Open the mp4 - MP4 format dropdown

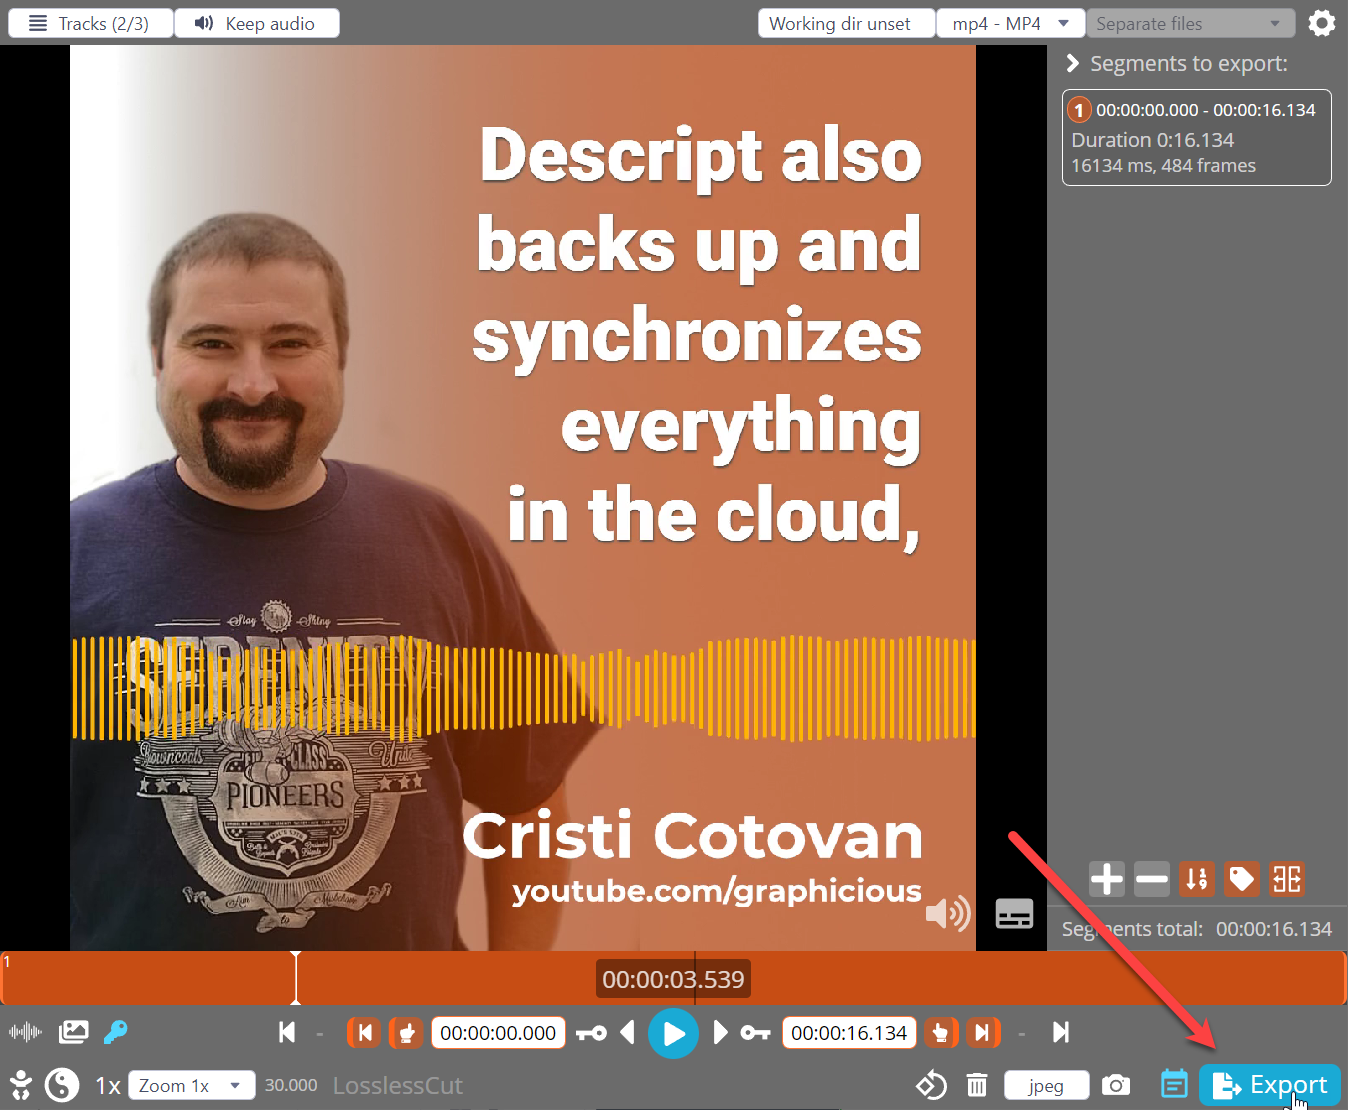[x=1011, y=23]
